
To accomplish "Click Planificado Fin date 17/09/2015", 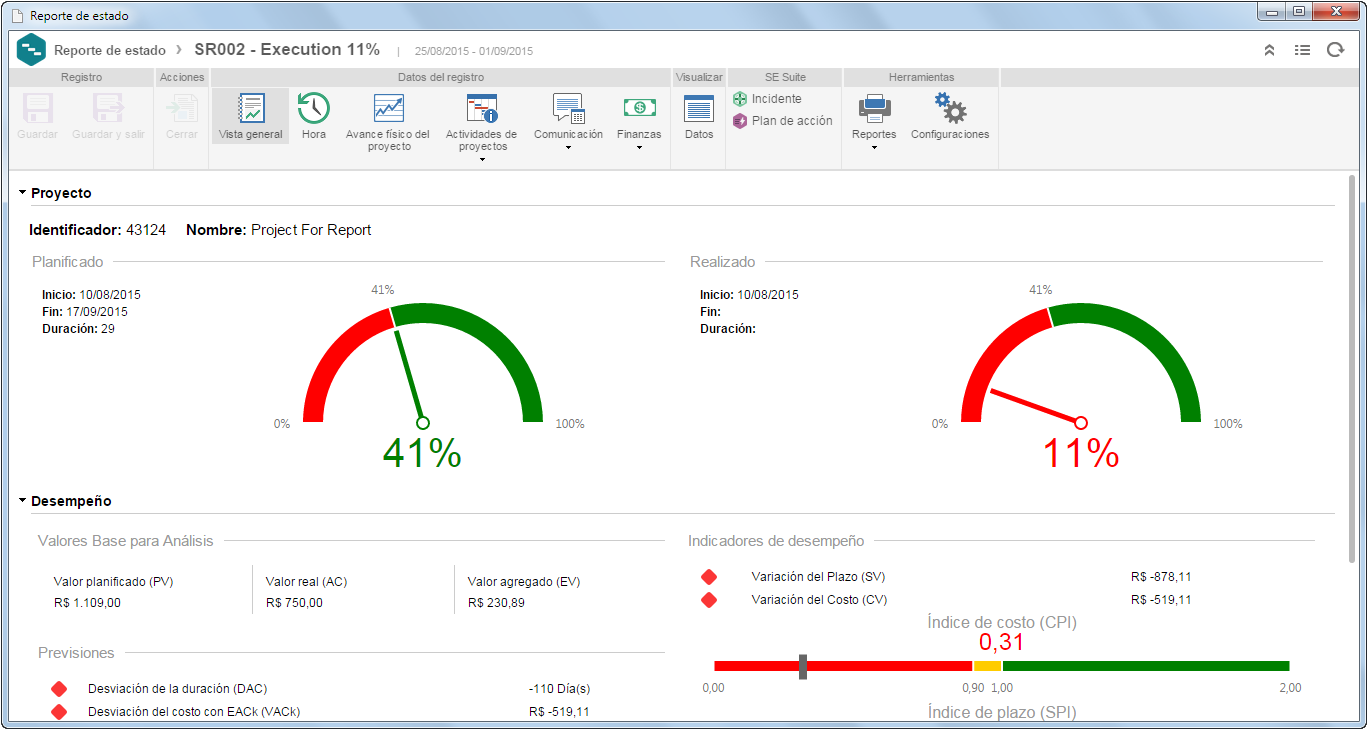I will click(x=95, y=312).
